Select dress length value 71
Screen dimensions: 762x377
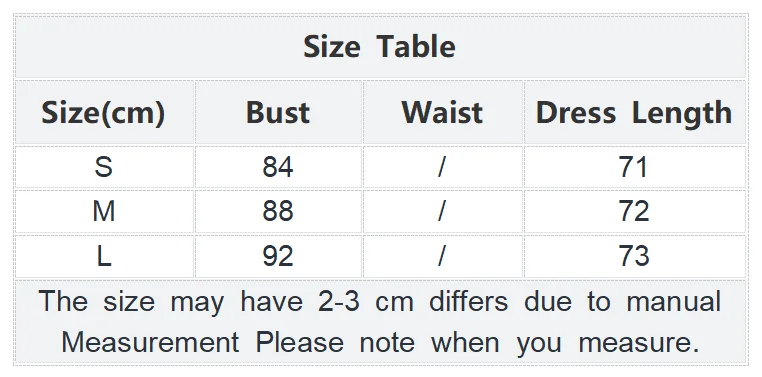click(635, 167)
